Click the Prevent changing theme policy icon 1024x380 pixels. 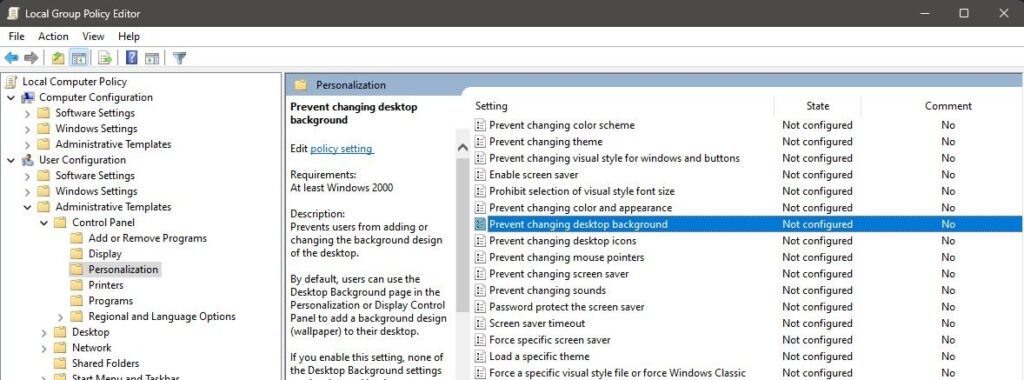tap(480, 142)
